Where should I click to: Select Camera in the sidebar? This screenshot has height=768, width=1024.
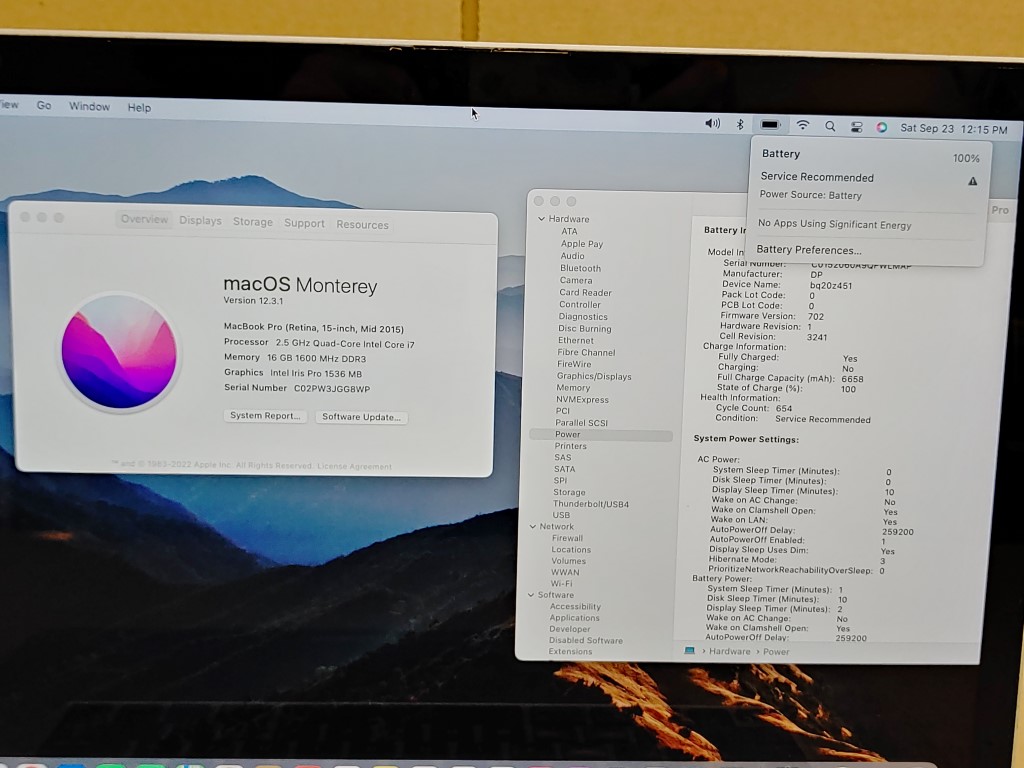coord(576,280)
